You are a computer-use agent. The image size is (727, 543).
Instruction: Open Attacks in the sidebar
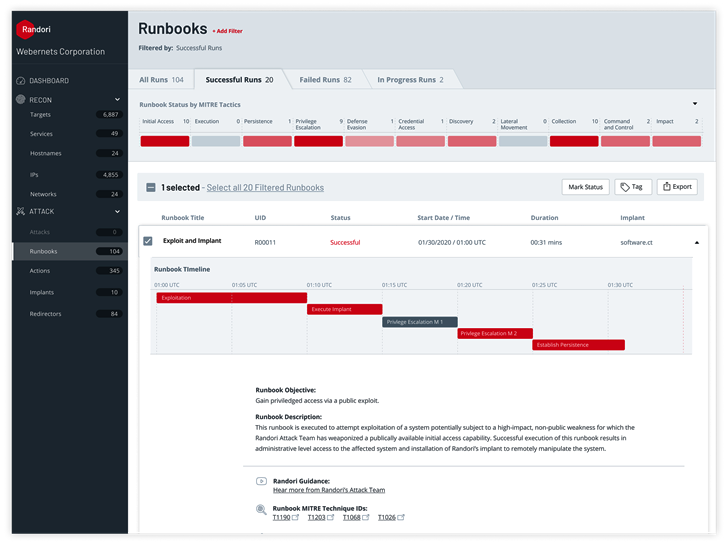click(x=70, y=232)
